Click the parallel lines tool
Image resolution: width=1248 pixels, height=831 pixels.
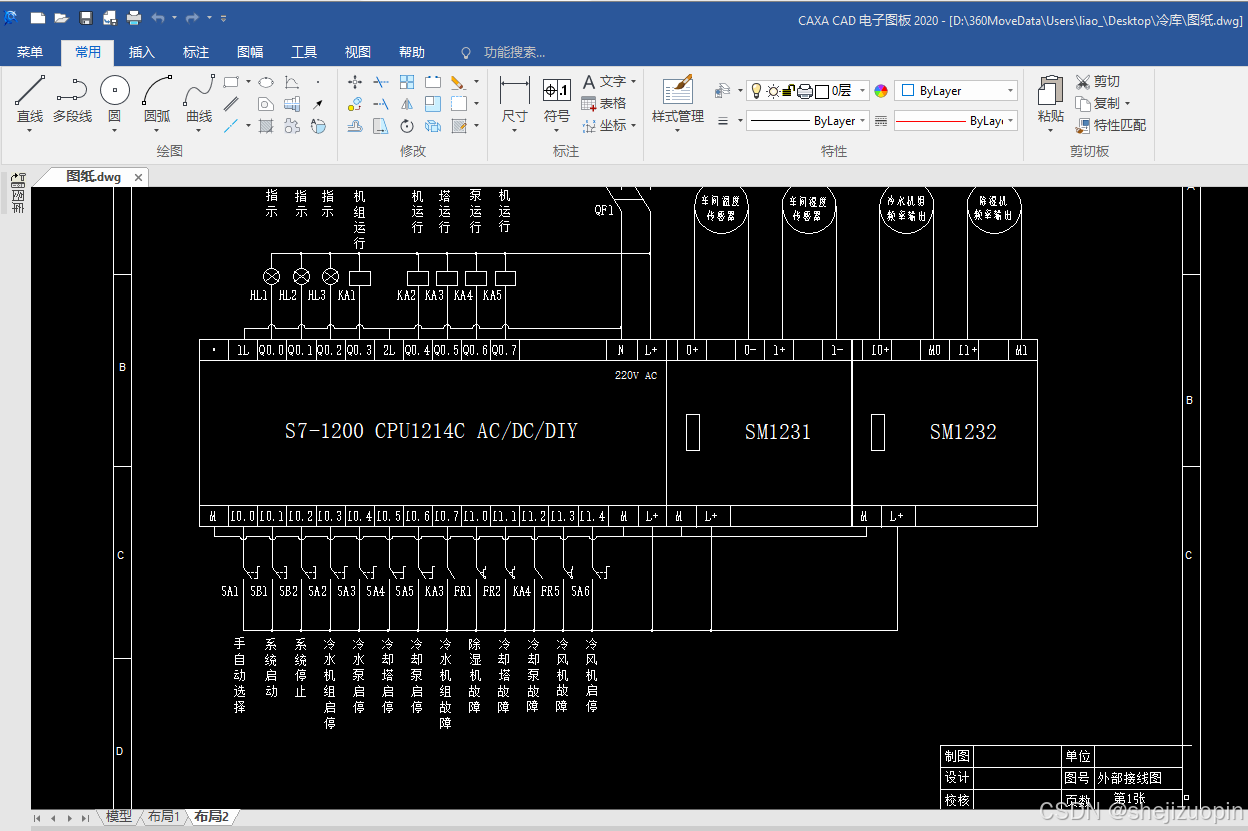point(231,104)
